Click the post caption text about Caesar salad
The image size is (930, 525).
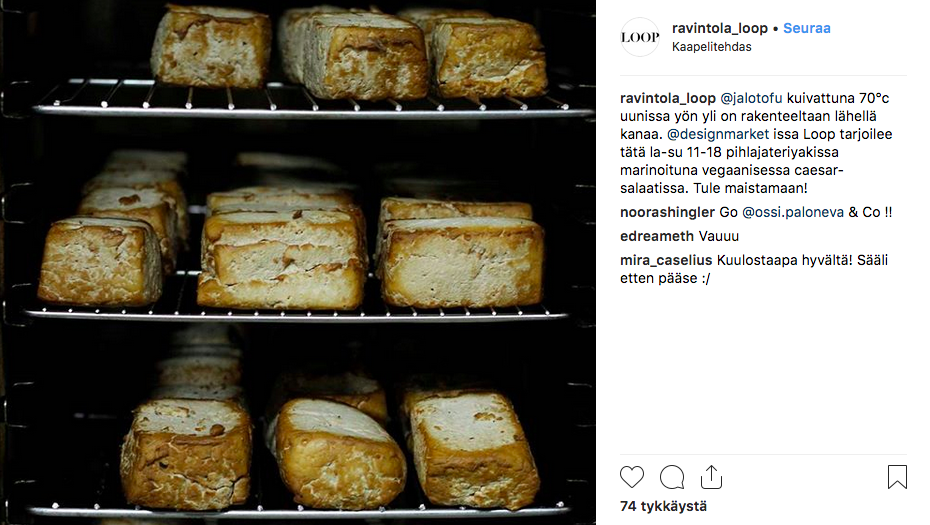756,144
